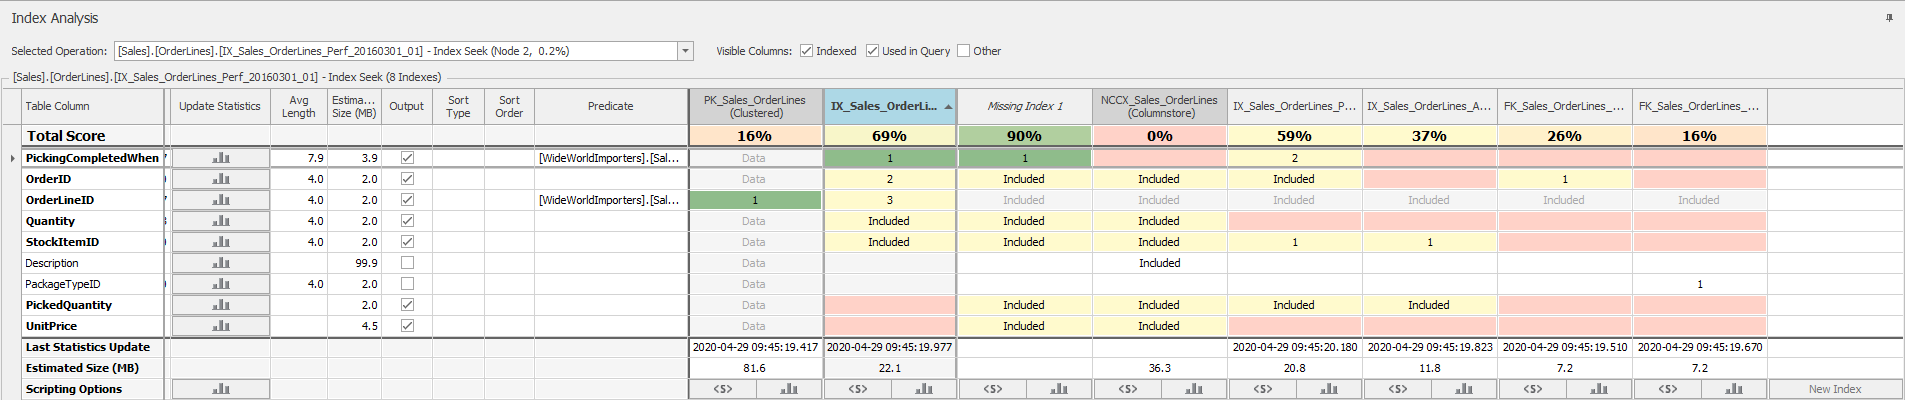The image size is (1905, 400).
Task: Click the yellow 69% total score cell
Action: (x=889, y=136)
